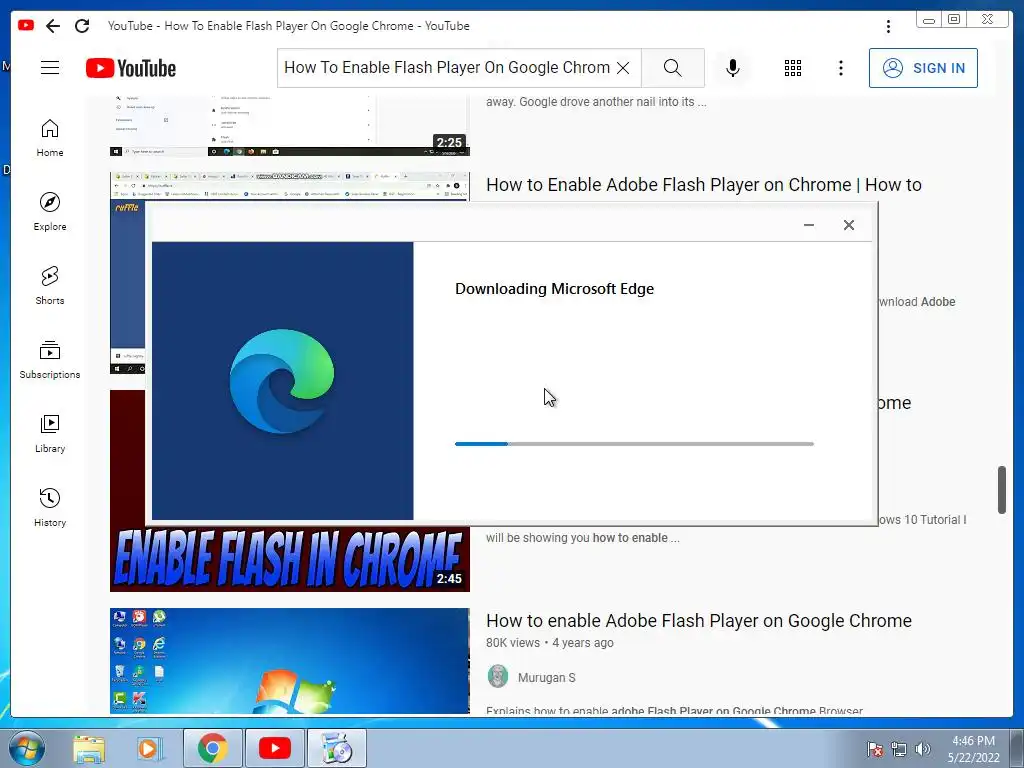Click the Edge download progress bar

pyautogui.click(x=634, y=444)
